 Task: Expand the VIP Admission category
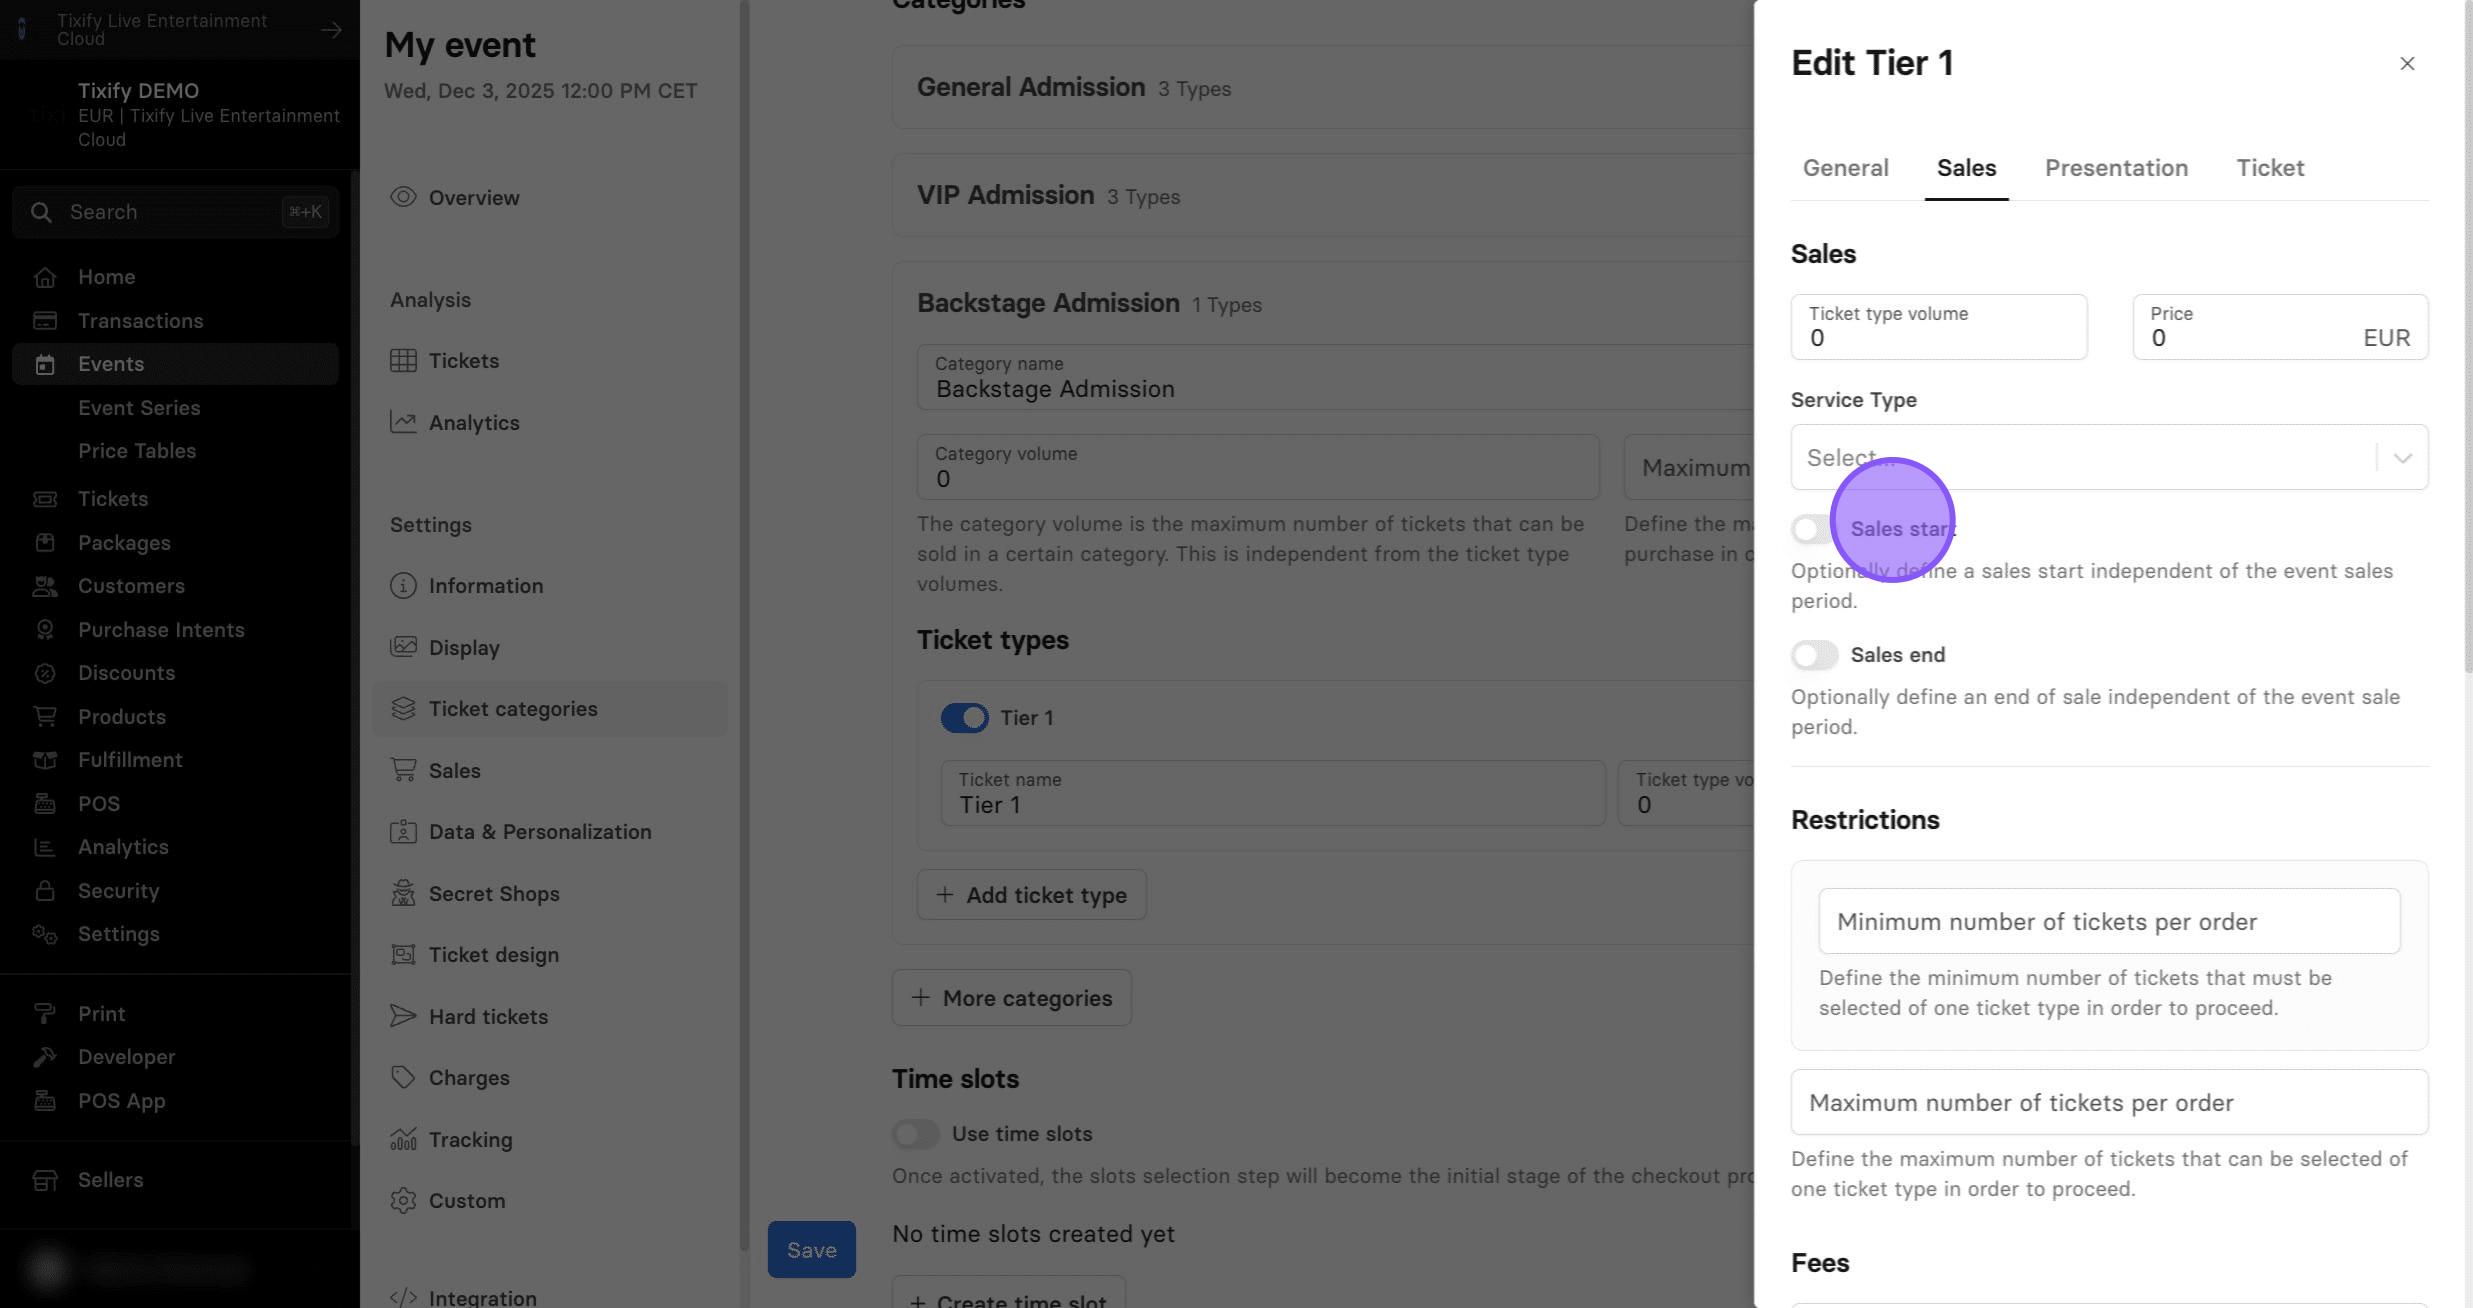[x=1322, y=195]
